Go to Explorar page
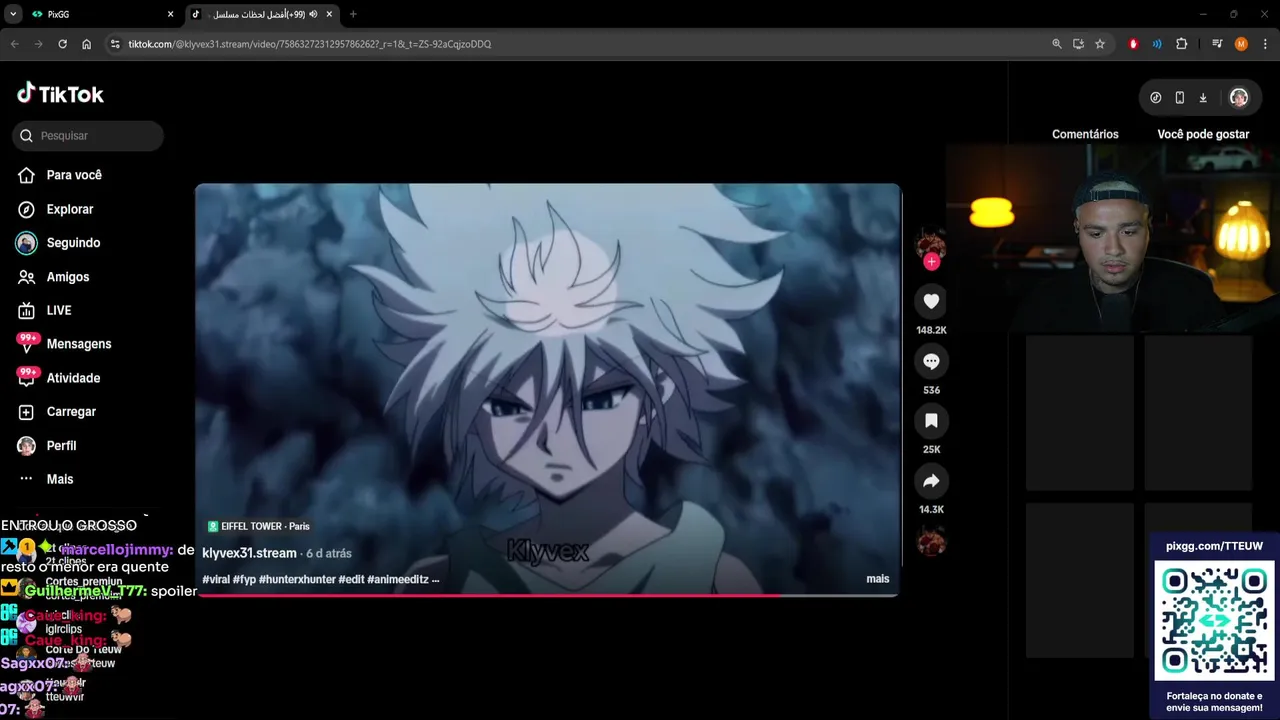This screenshot has height=720, width=1280. [56, 209]
